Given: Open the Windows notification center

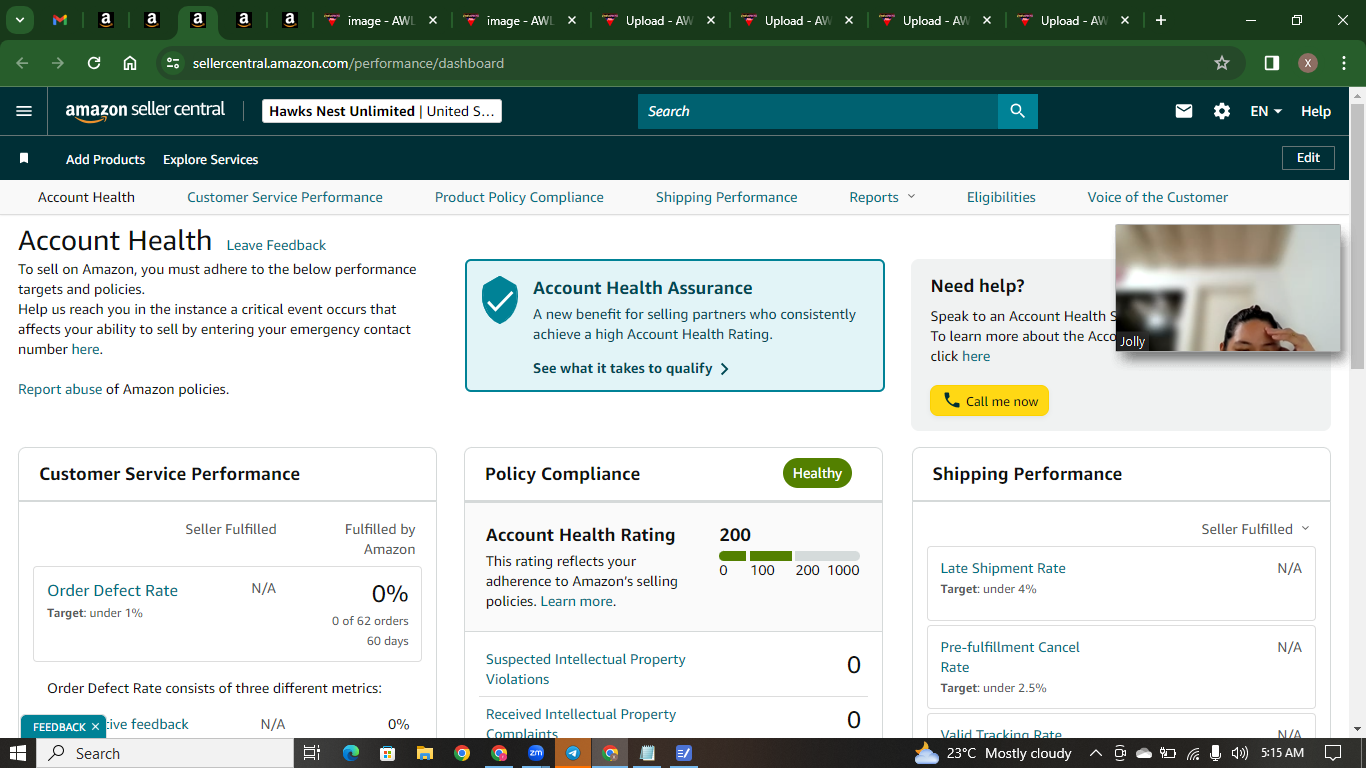Looking at the screenshot, I should tap(1333, 753).
